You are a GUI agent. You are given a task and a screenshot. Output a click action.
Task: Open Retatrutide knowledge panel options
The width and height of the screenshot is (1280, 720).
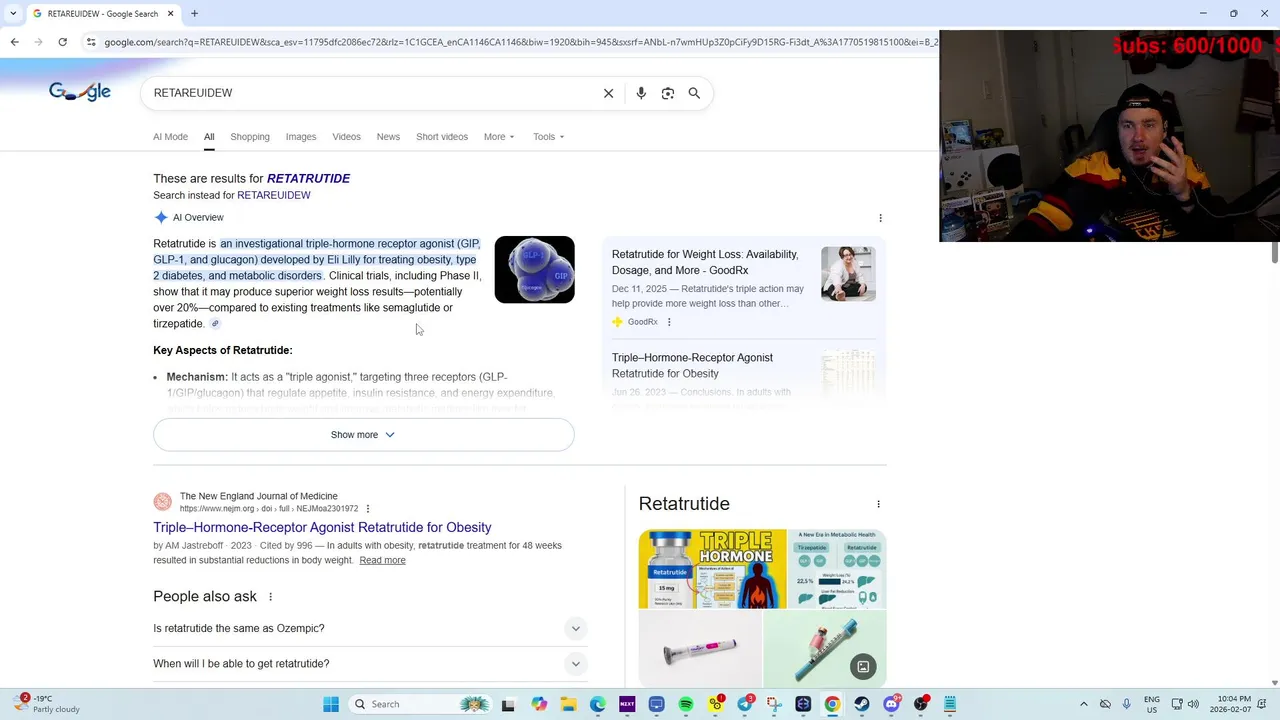point(878,504)
